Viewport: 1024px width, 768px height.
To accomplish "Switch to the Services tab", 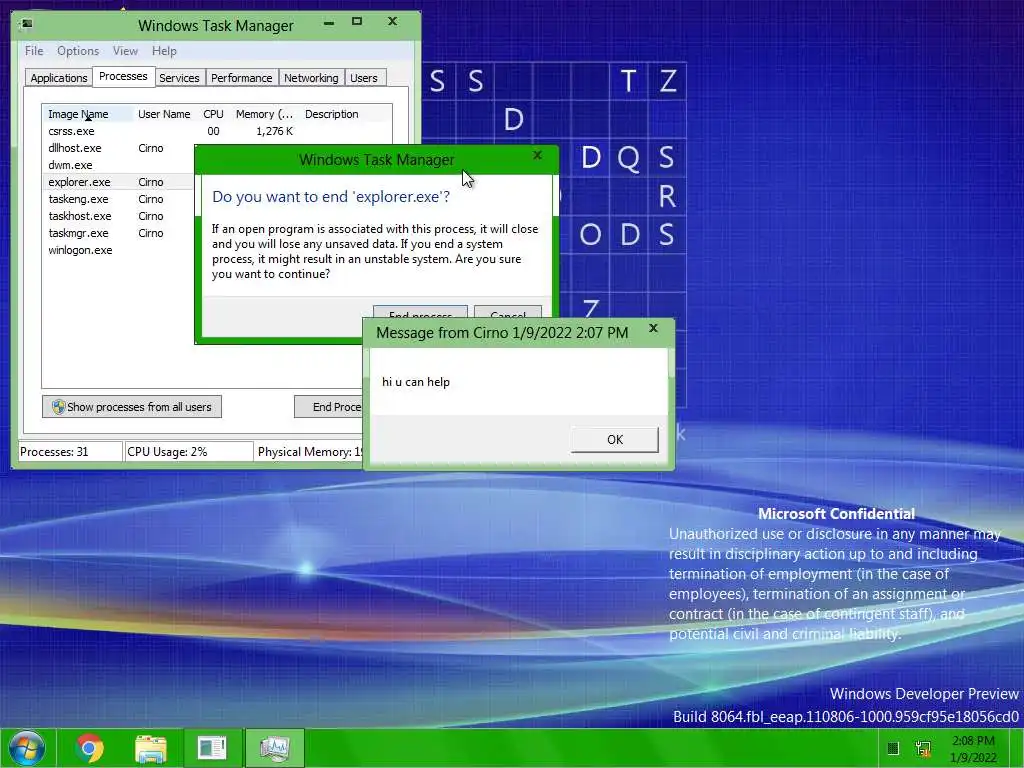I will pyautogui.click(x=180, y=78).
